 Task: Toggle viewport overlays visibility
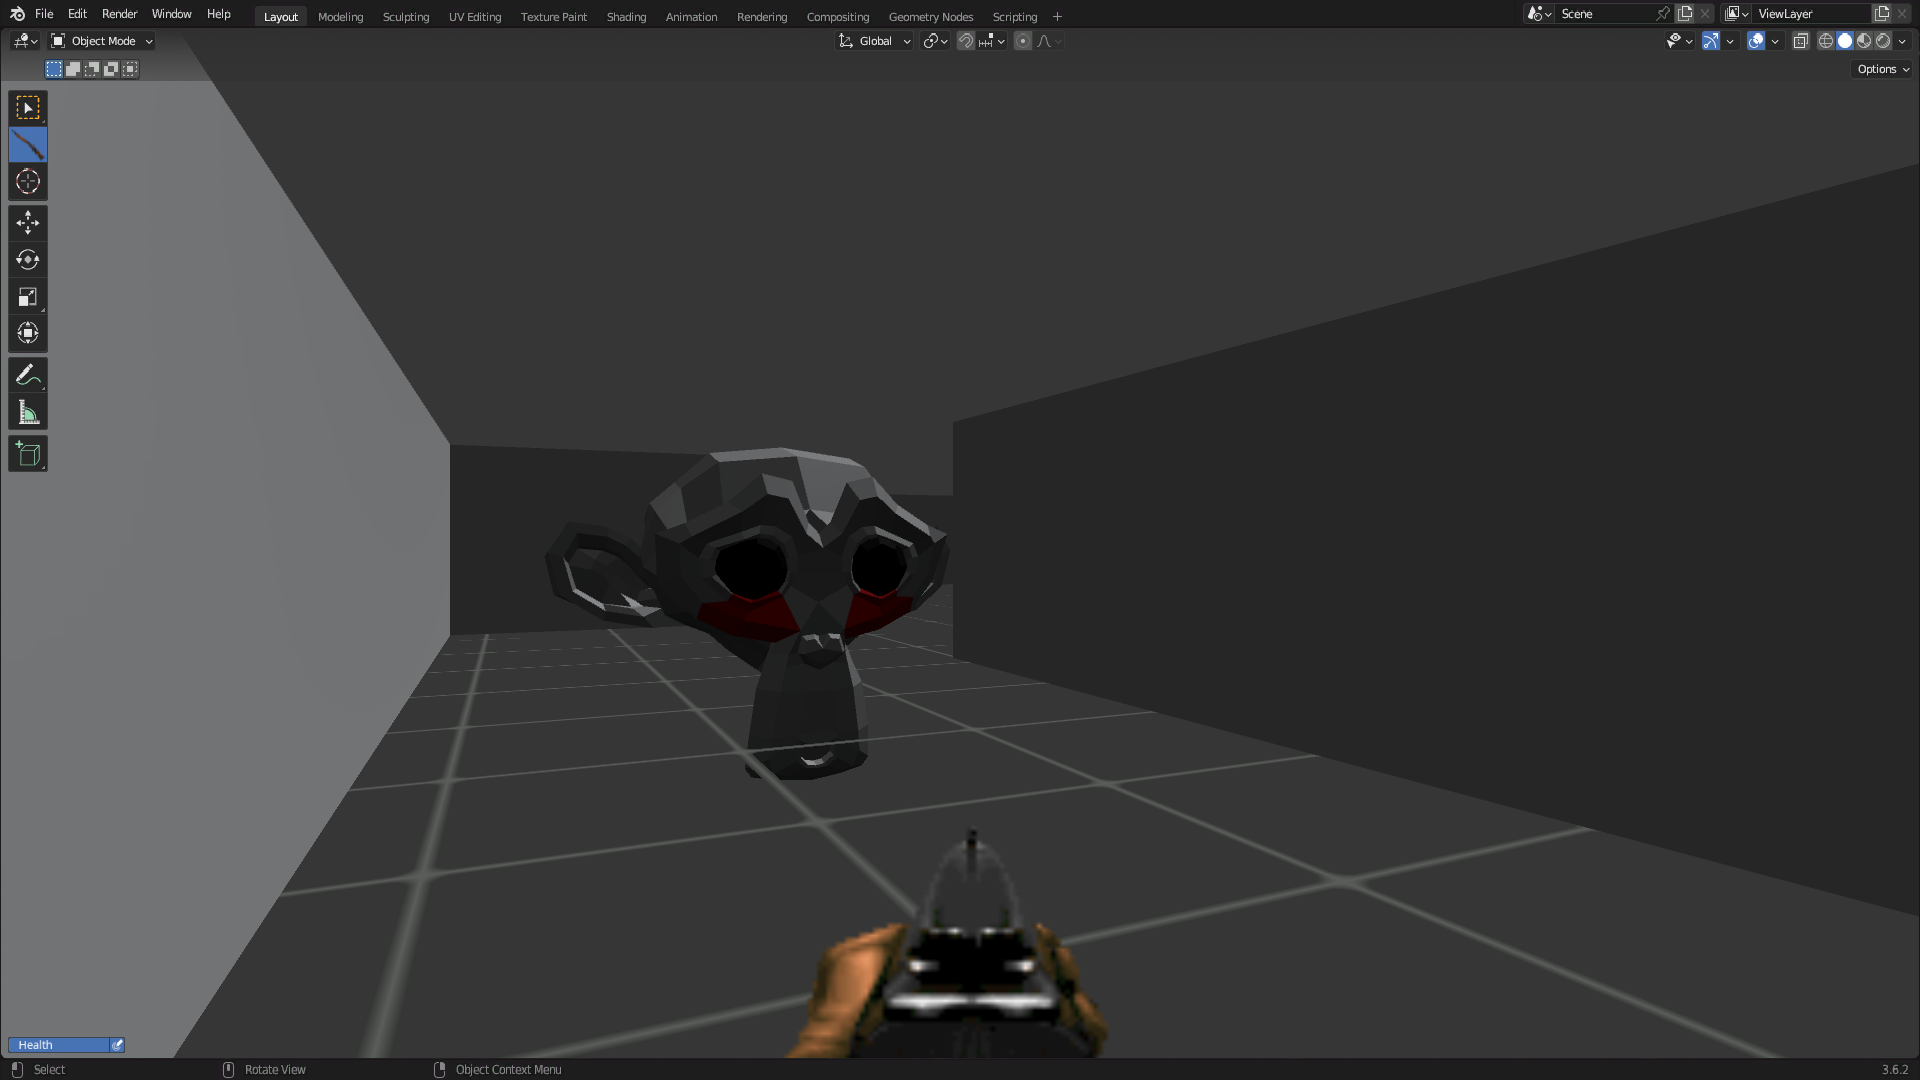click(1756, 41)
